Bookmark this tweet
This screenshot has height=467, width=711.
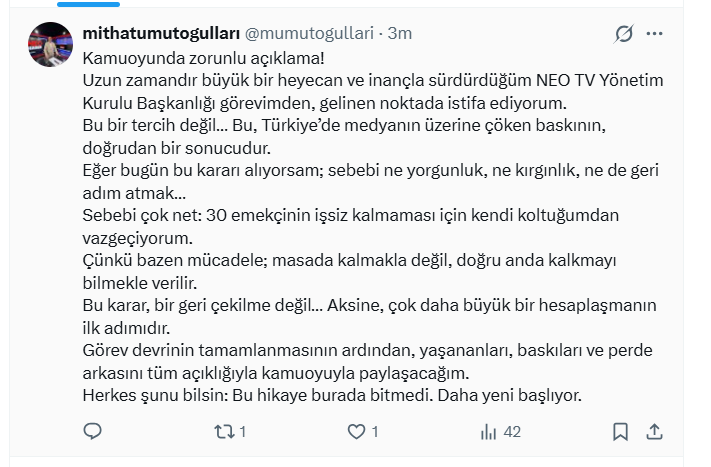point(620,431)
